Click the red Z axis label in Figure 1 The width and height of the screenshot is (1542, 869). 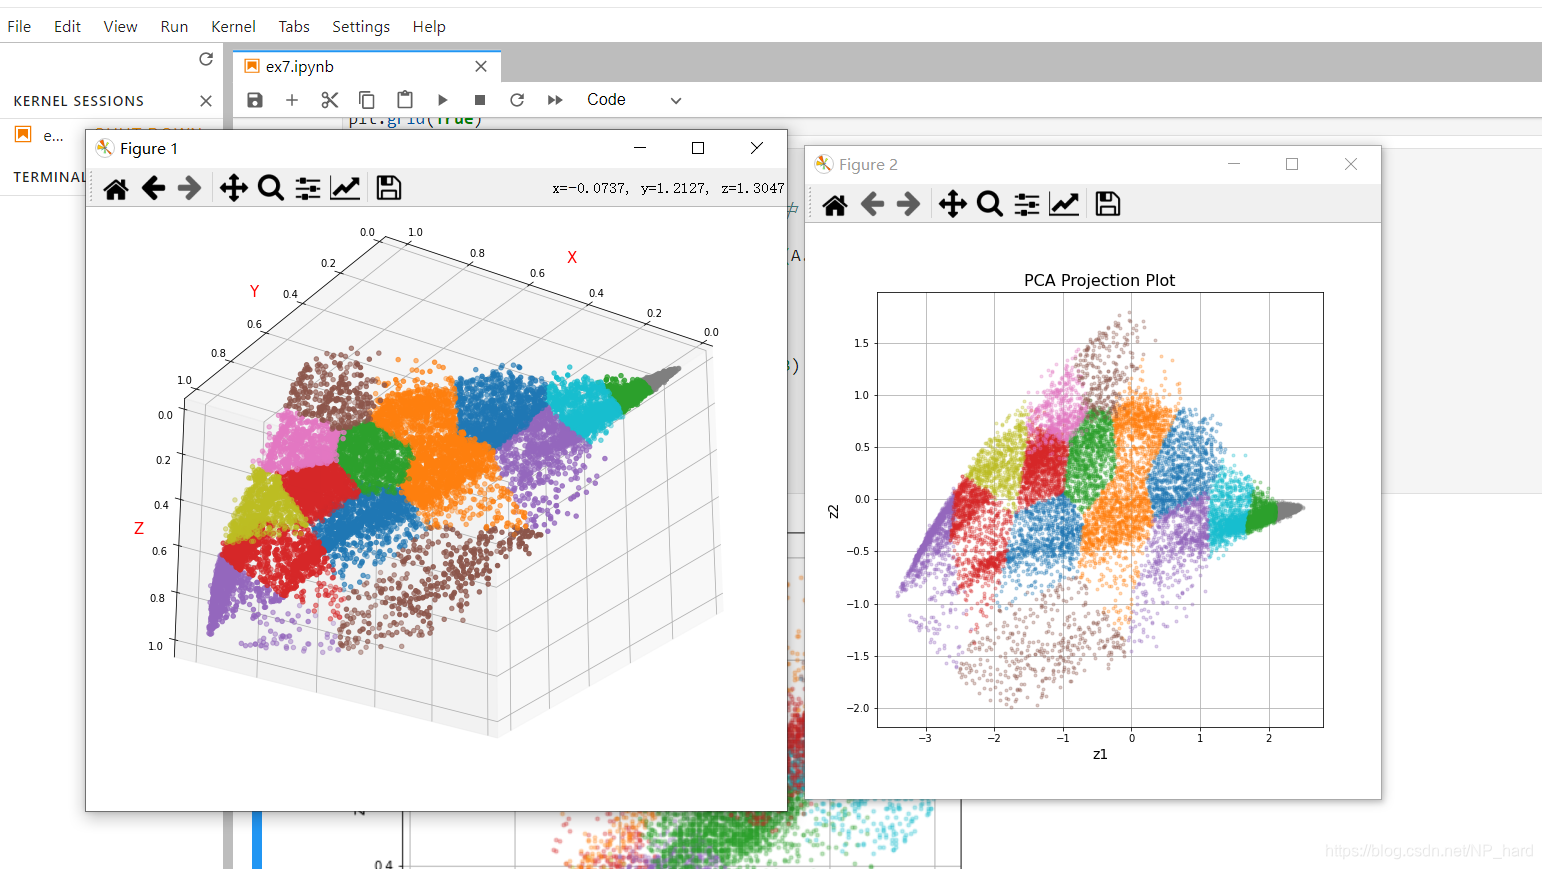pos(139,529)
